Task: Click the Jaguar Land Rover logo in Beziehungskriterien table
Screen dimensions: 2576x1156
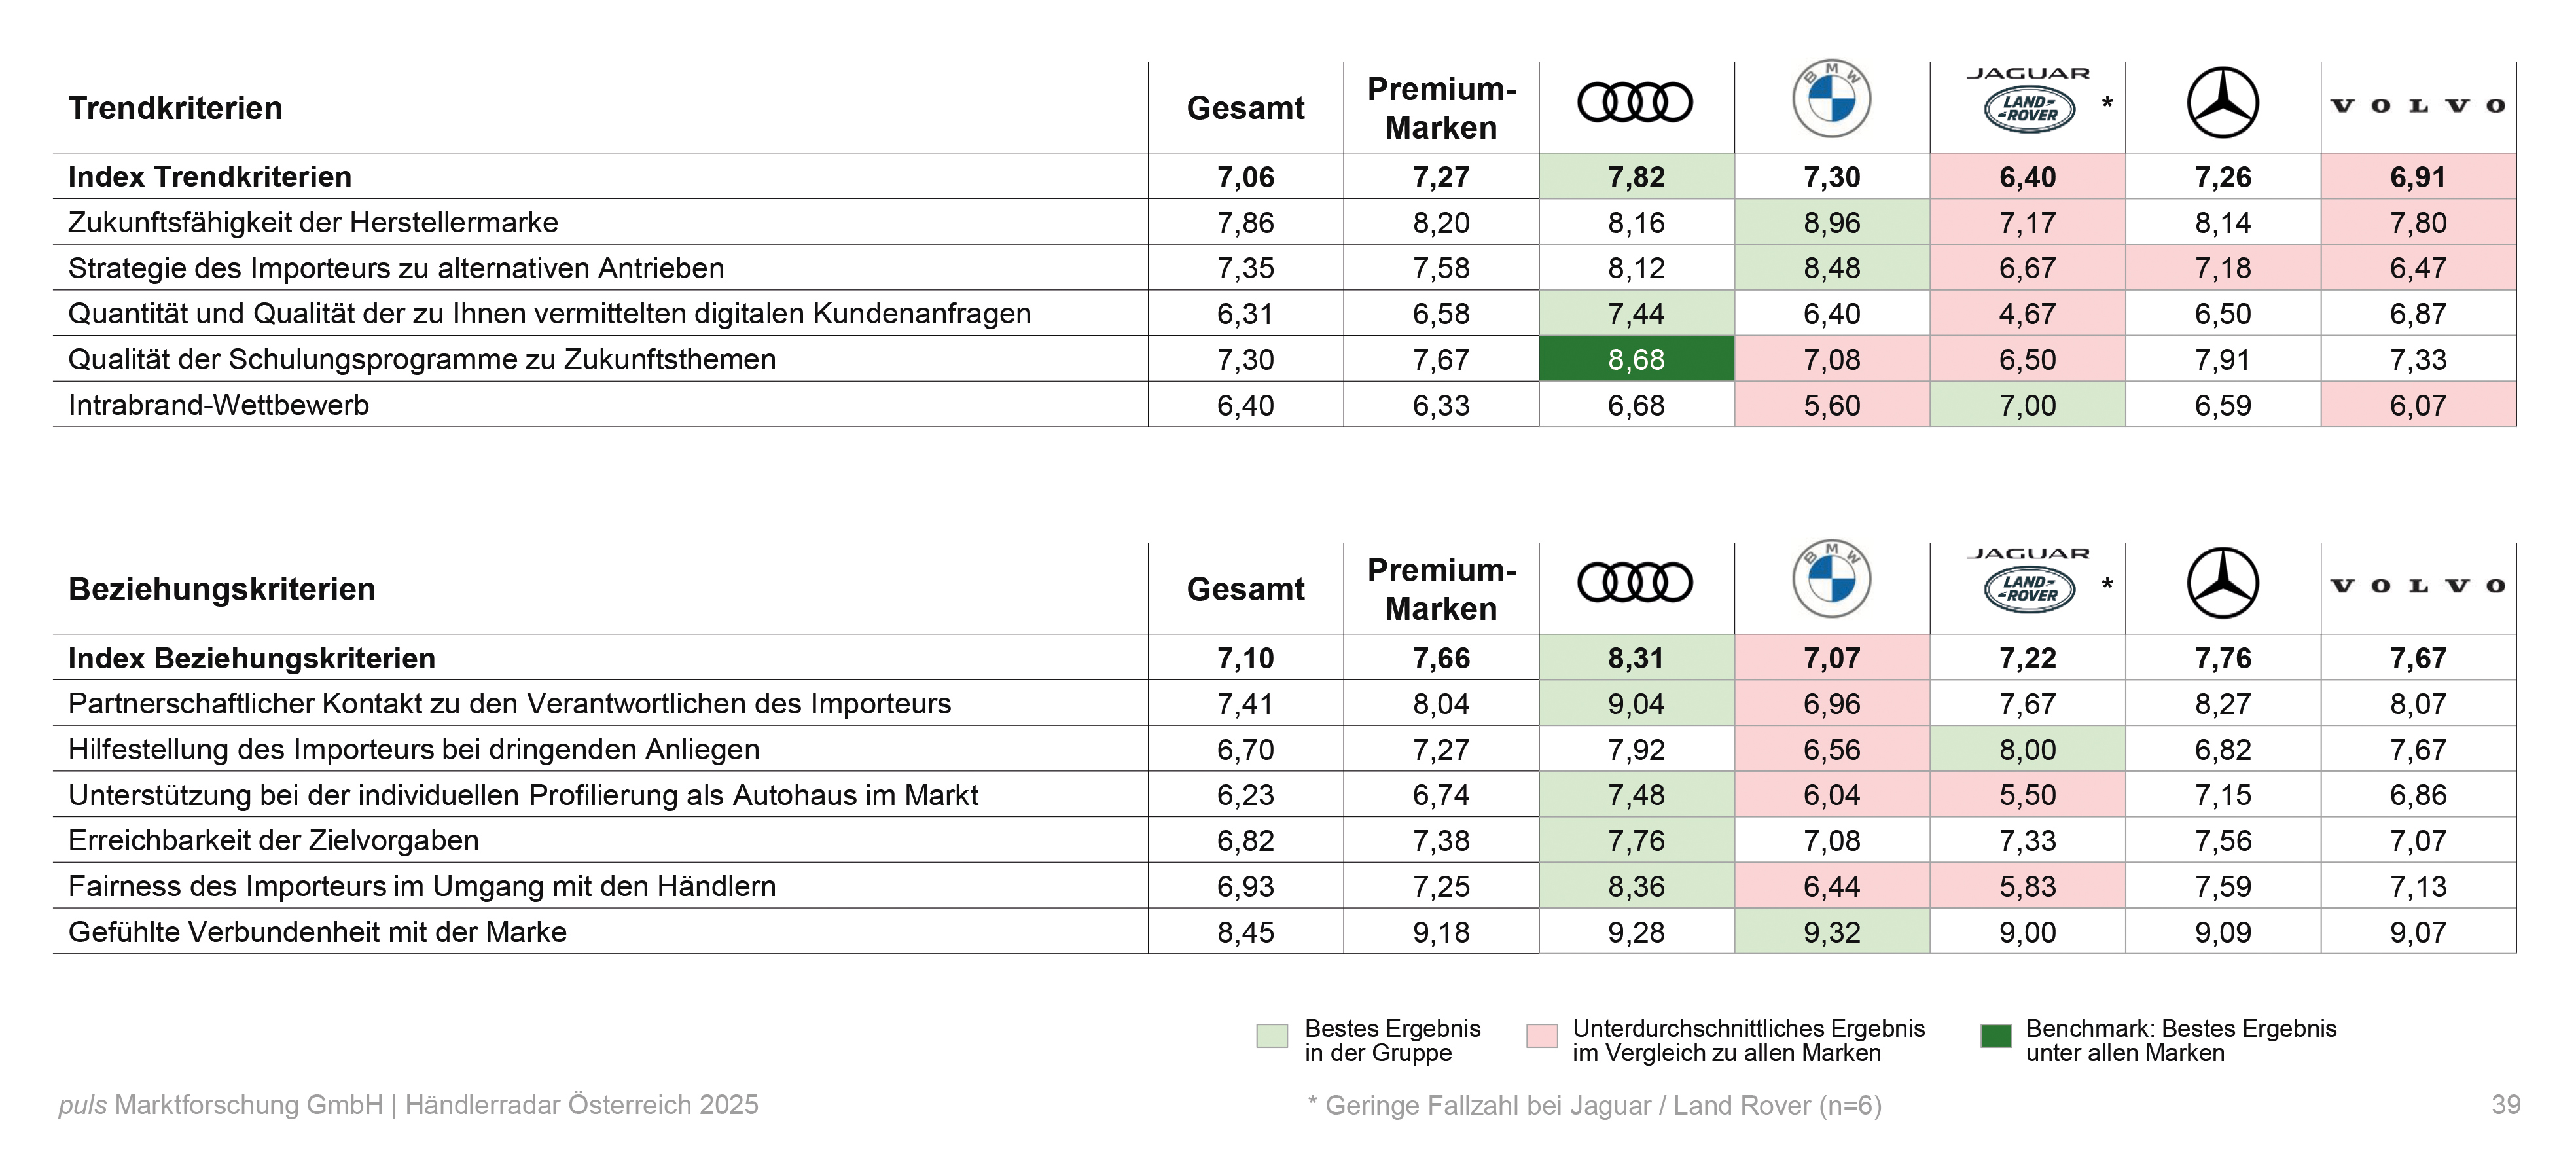Action: click(x=2028, y=582)
